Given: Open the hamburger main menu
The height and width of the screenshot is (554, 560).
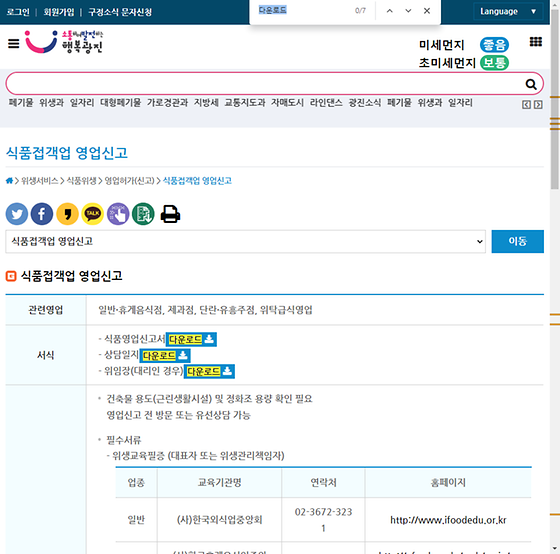Looking at the screenshot, I should pyautogui.click(x=14, y=44).
